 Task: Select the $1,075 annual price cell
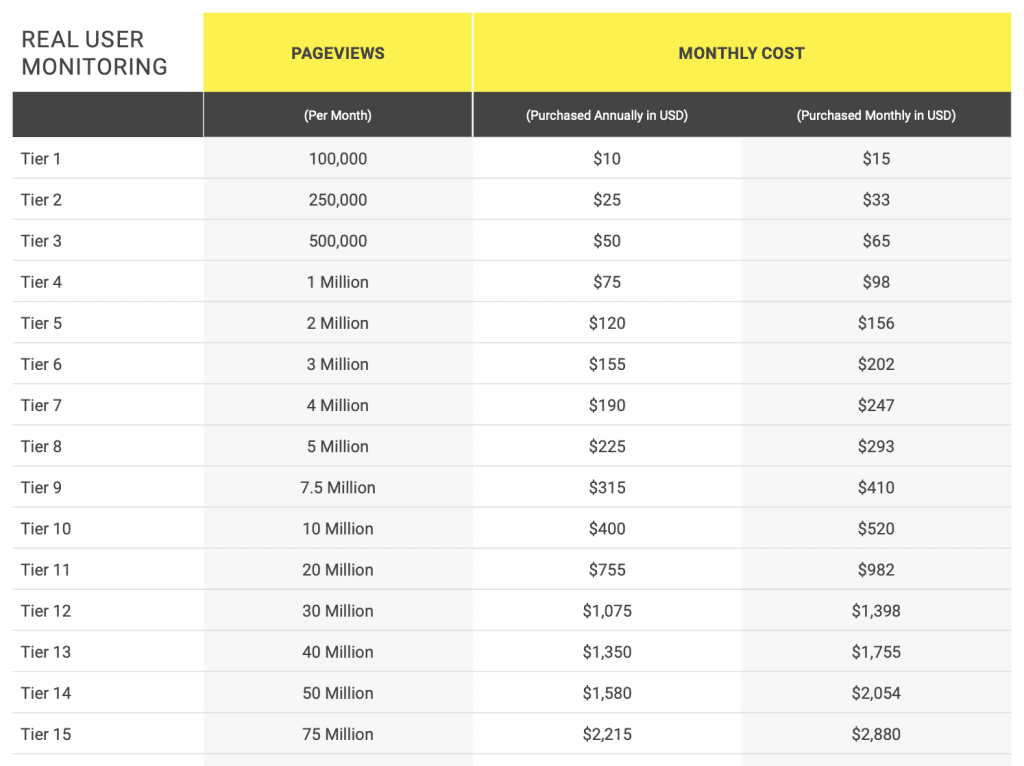click(x=607, y=610)
